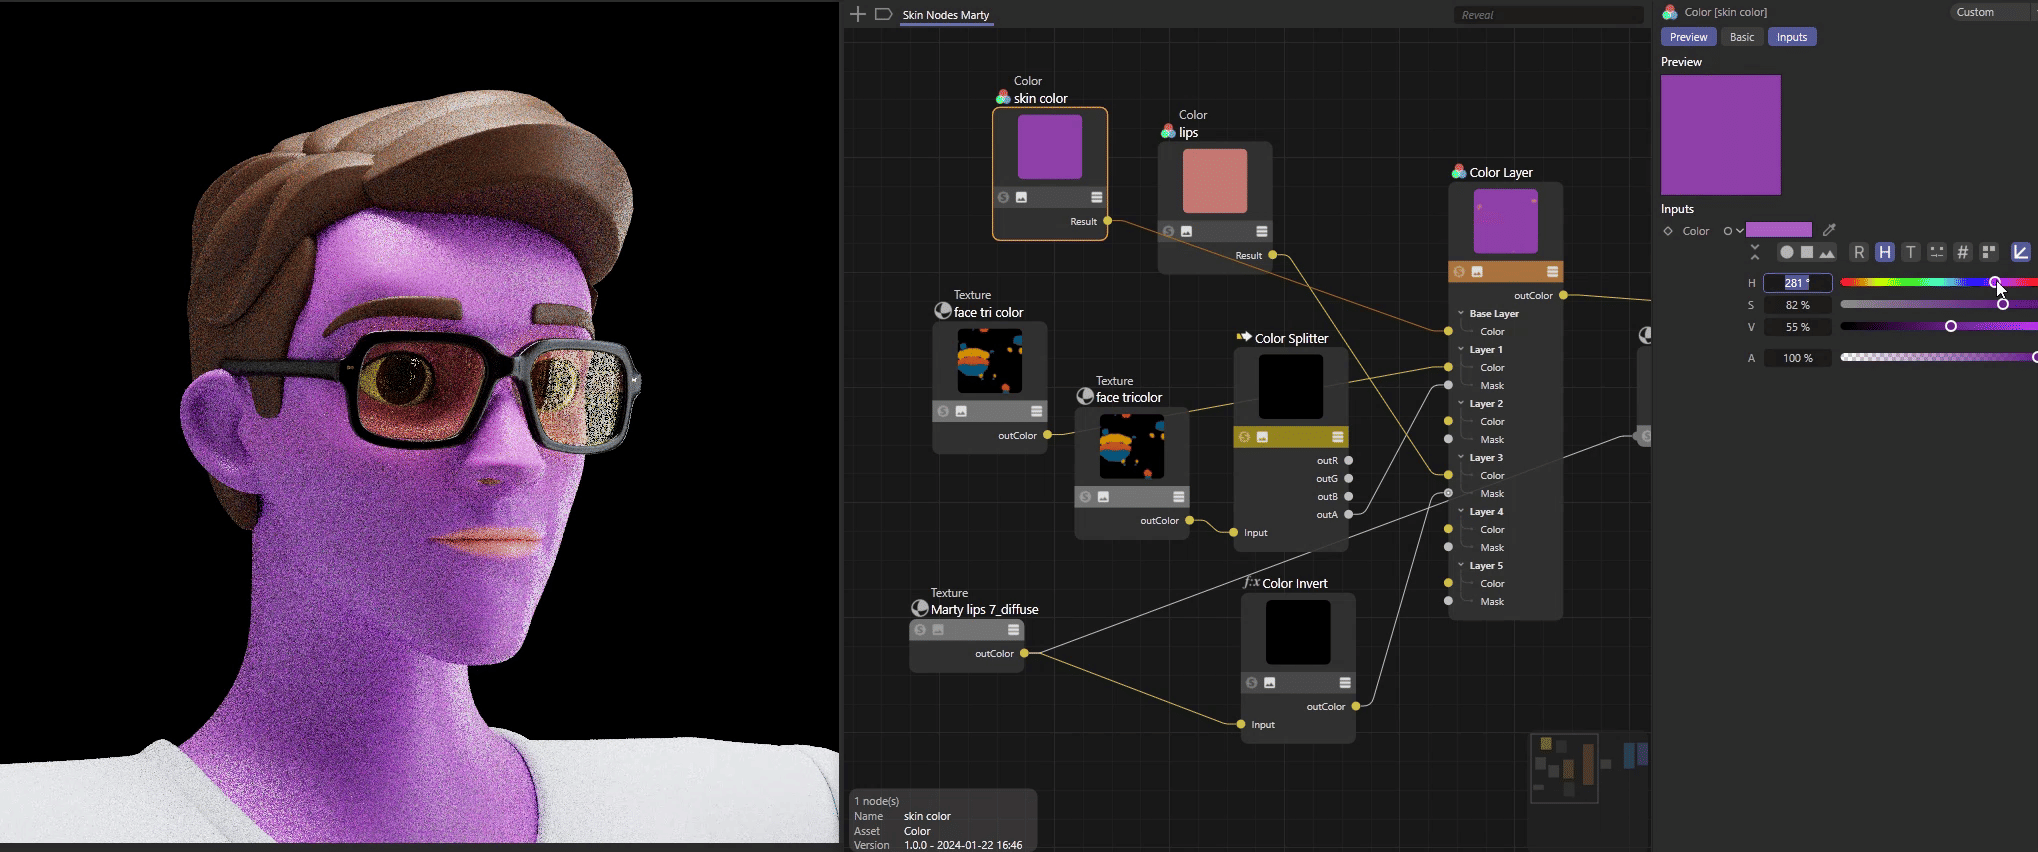Select the Skin Nodes Marty tab
The width and height of the screenshot is (2038, 852).
pyautogui.click(x=945, y=15)
